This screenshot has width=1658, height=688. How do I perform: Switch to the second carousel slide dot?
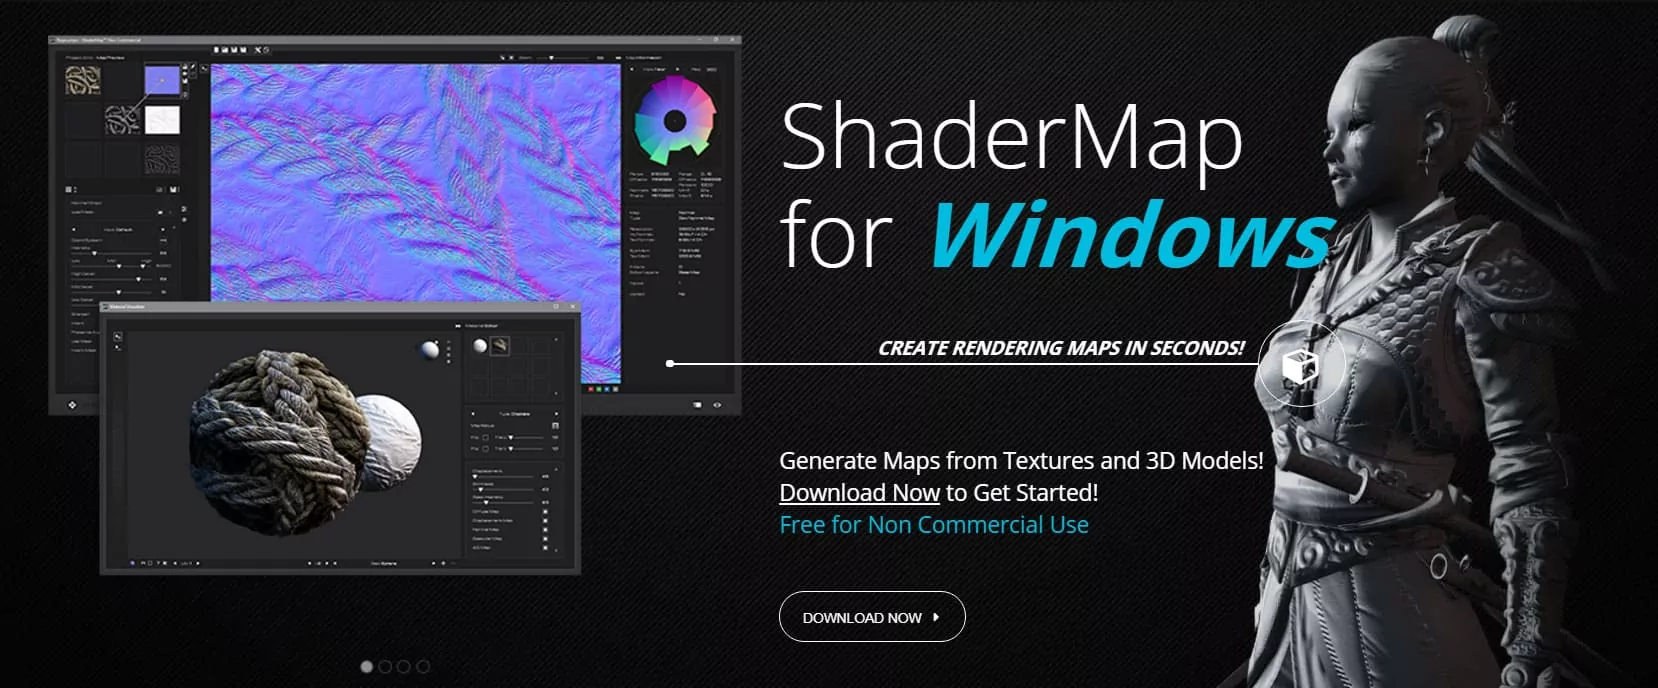[385, 666]
